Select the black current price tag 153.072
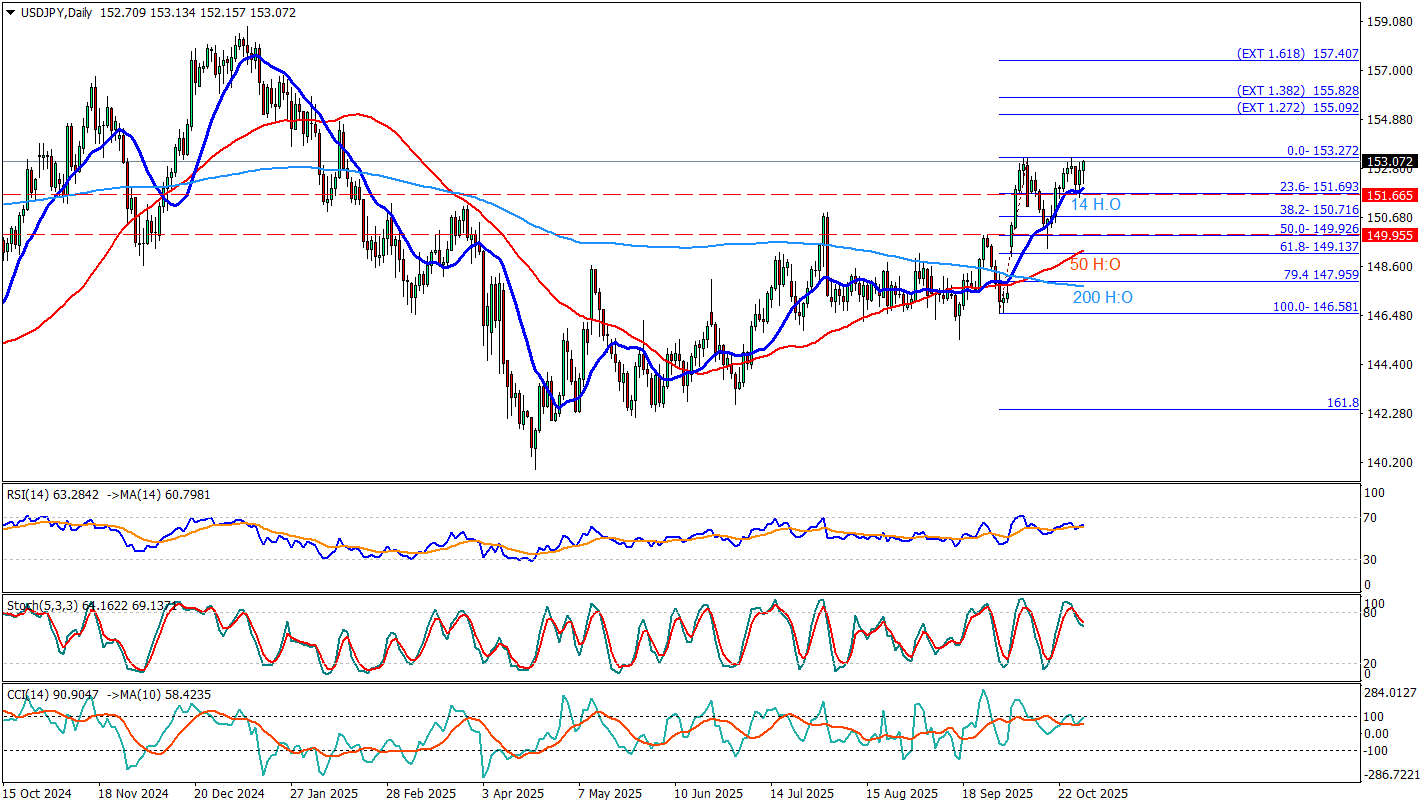Image resolution: width=1424 pixels, height=806 pixels. 1390,161
